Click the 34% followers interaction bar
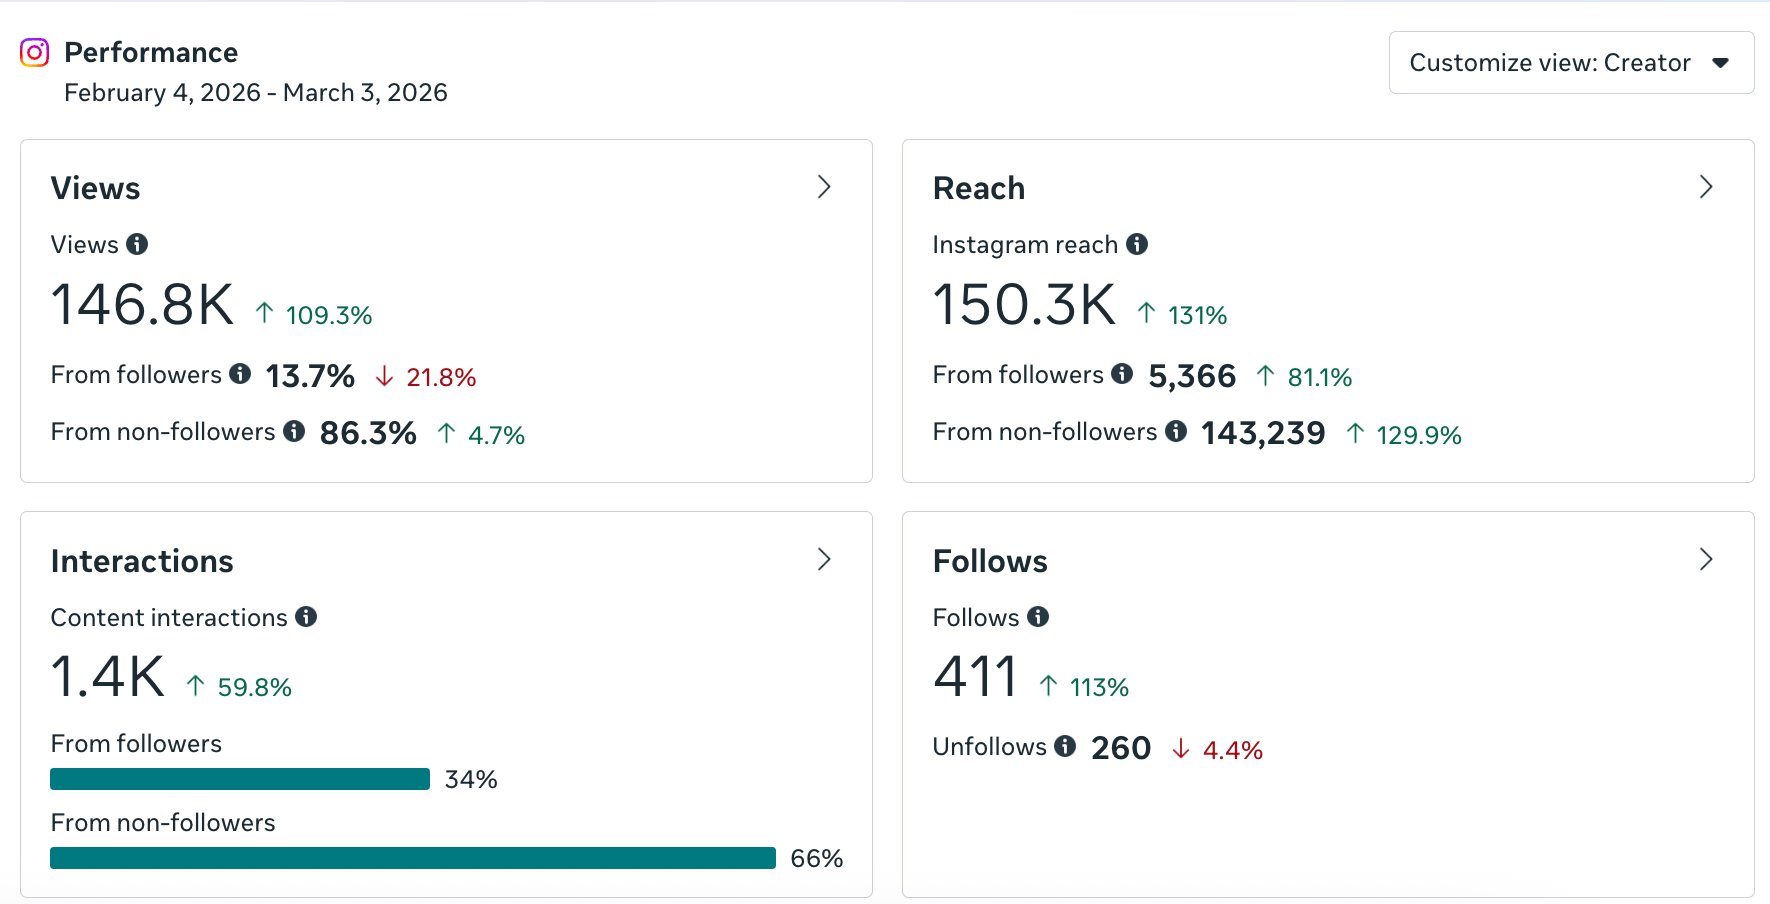This screenshot has height=904, width=1770. (x=239, y=779)
